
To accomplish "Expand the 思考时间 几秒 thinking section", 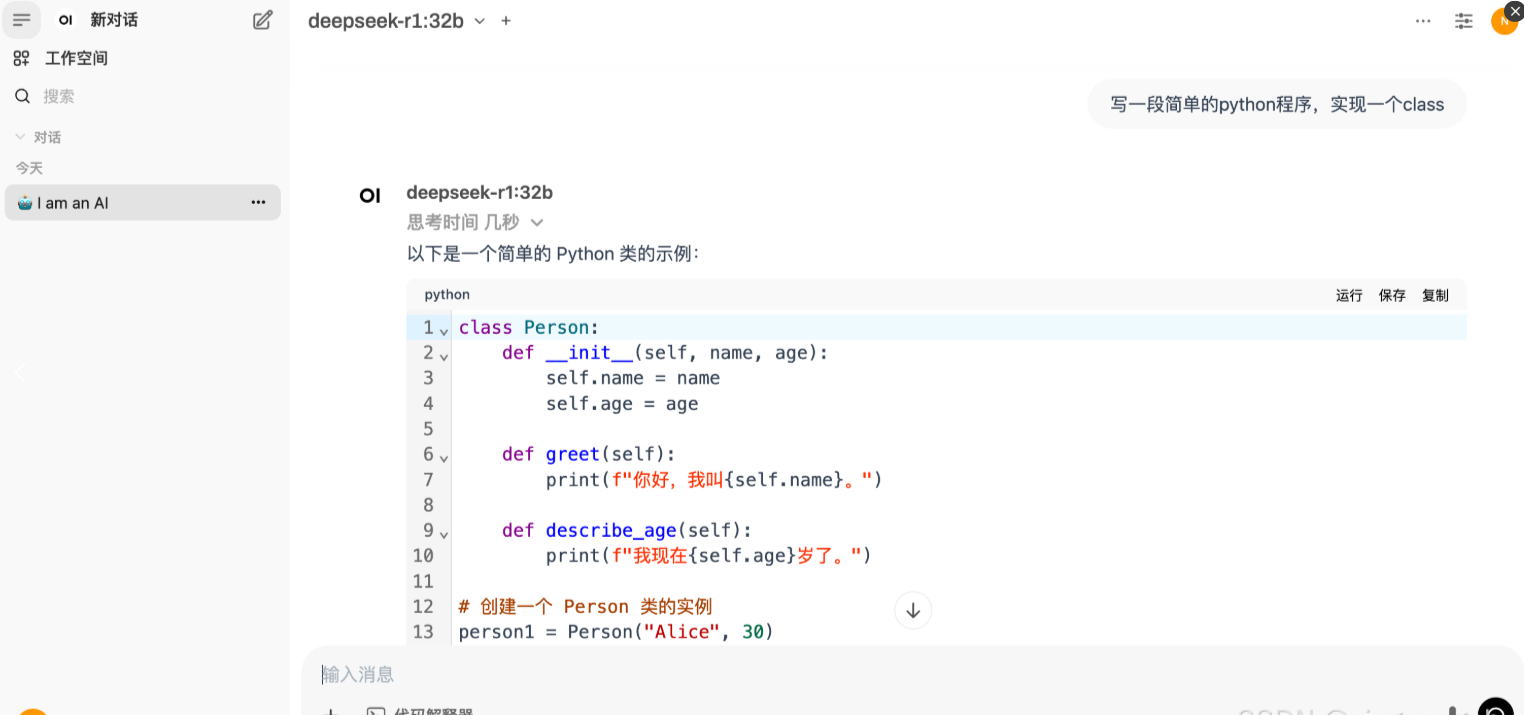I will [475, 222].
